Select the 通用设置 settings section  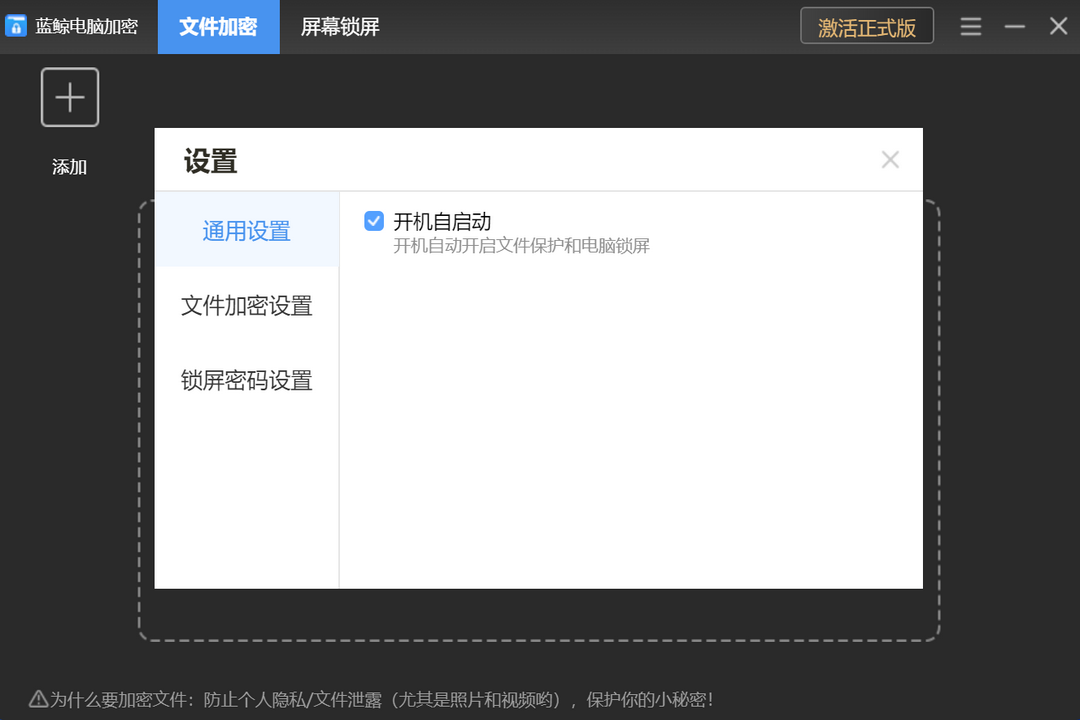(x=246, y=230)
